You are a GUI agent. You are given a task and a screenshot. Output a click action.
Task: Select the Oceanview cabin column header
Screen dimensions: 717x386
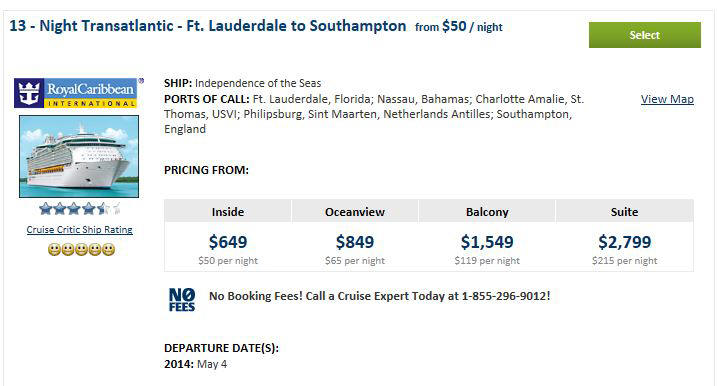click(x=355, y=212)
